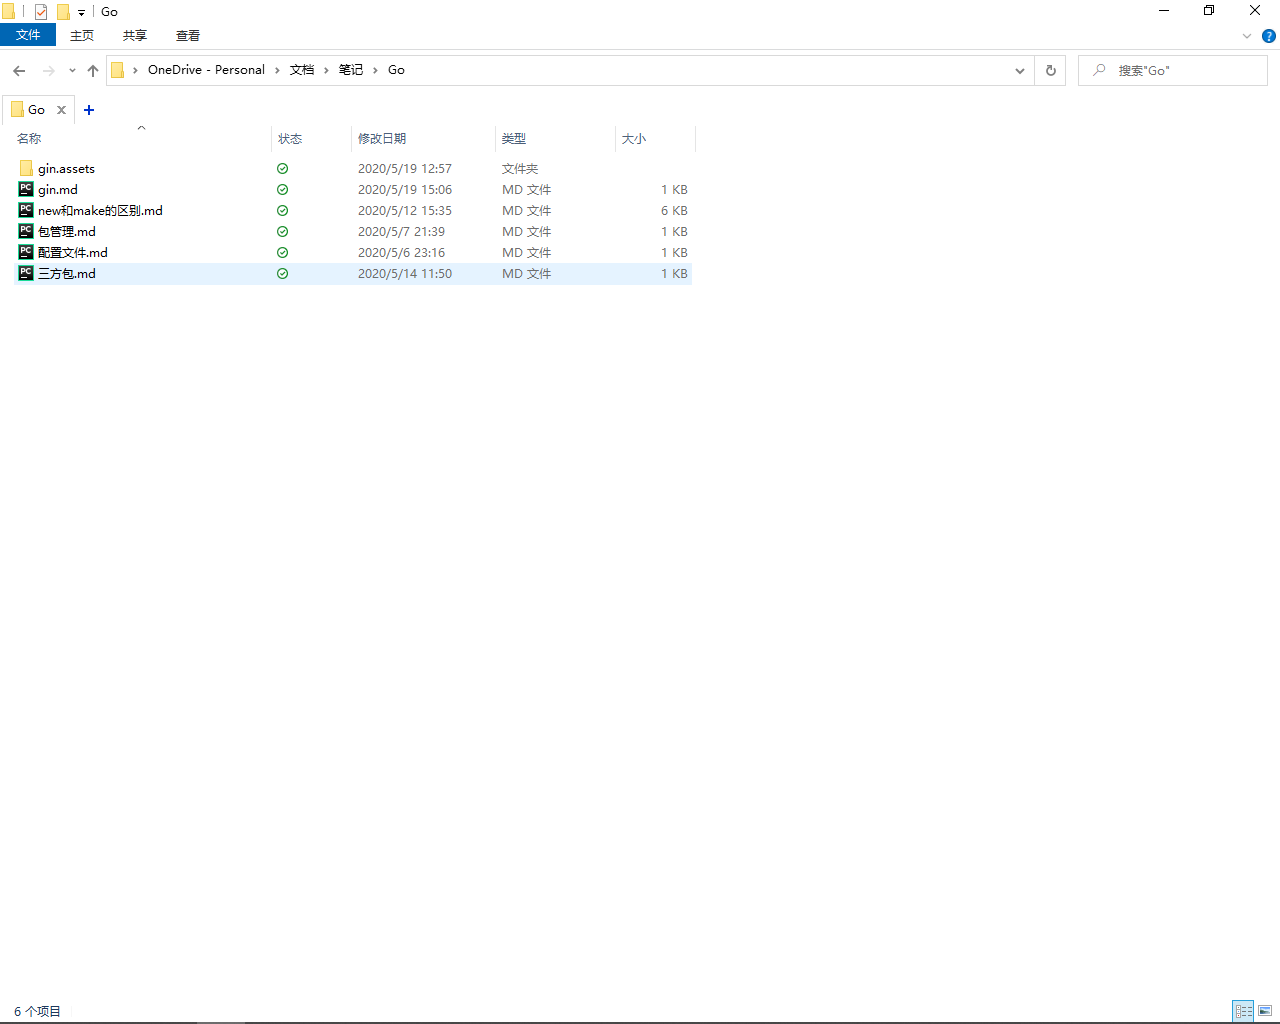Viewport: 1280px width, 1024px height.
Task: Click the 配置文件.md file name
Action: pyautogui.click(x=73, y=253)
